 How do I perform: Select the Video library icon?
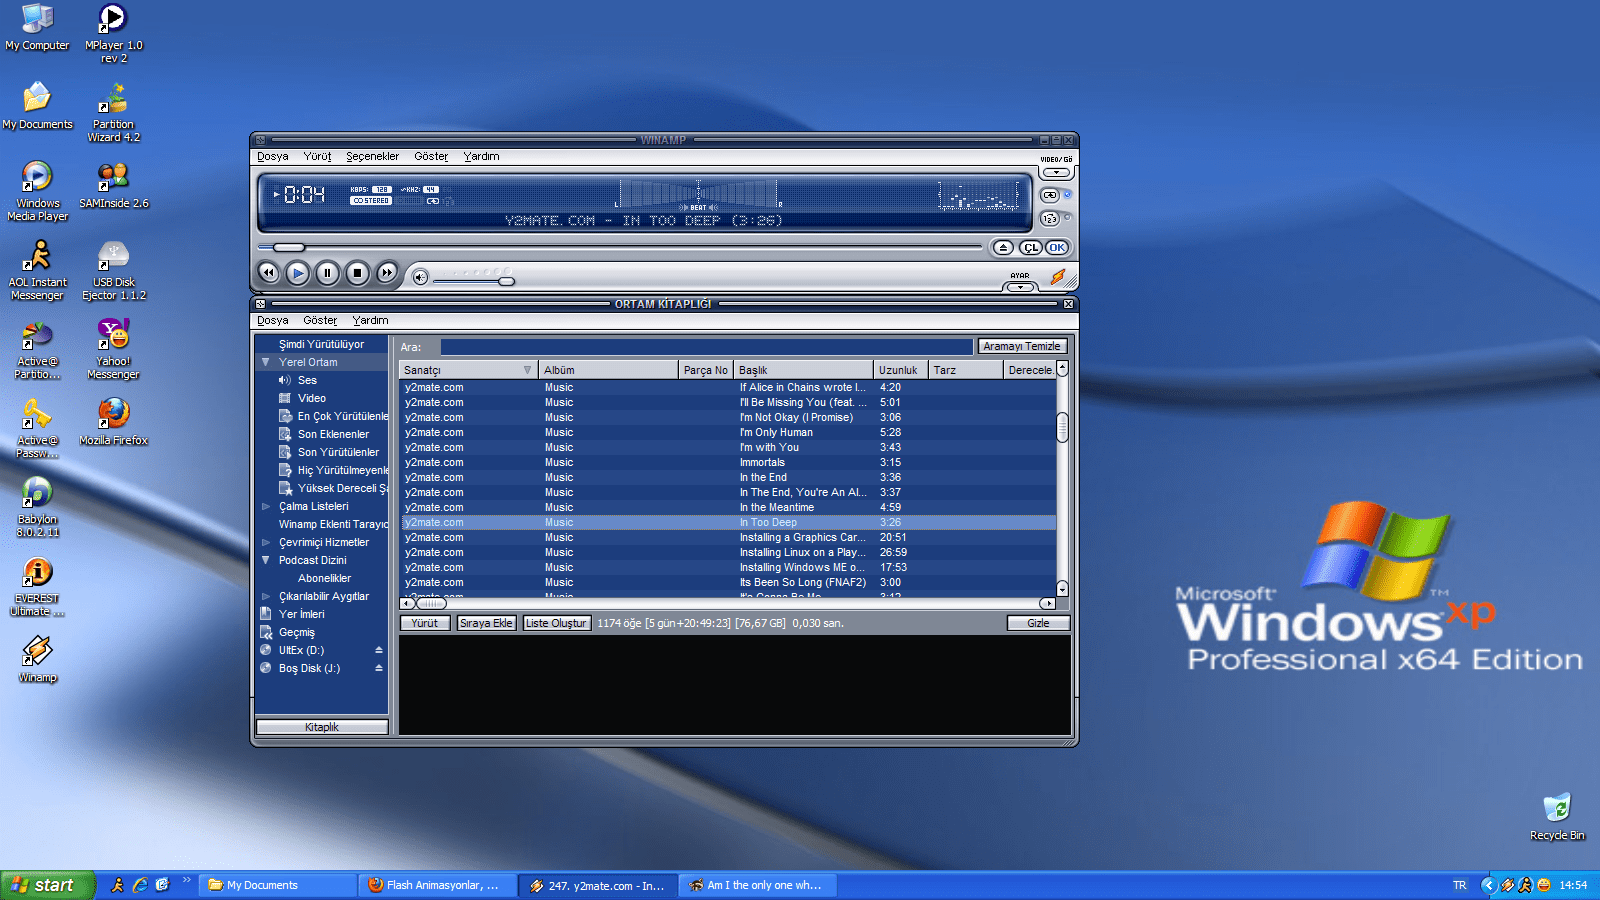pyautogui.click(x=285, y=398)
